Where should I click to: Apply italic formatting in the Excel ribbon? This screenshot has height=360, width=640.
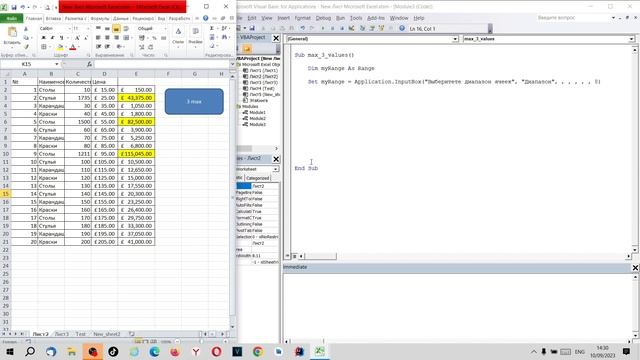(52, 38)
